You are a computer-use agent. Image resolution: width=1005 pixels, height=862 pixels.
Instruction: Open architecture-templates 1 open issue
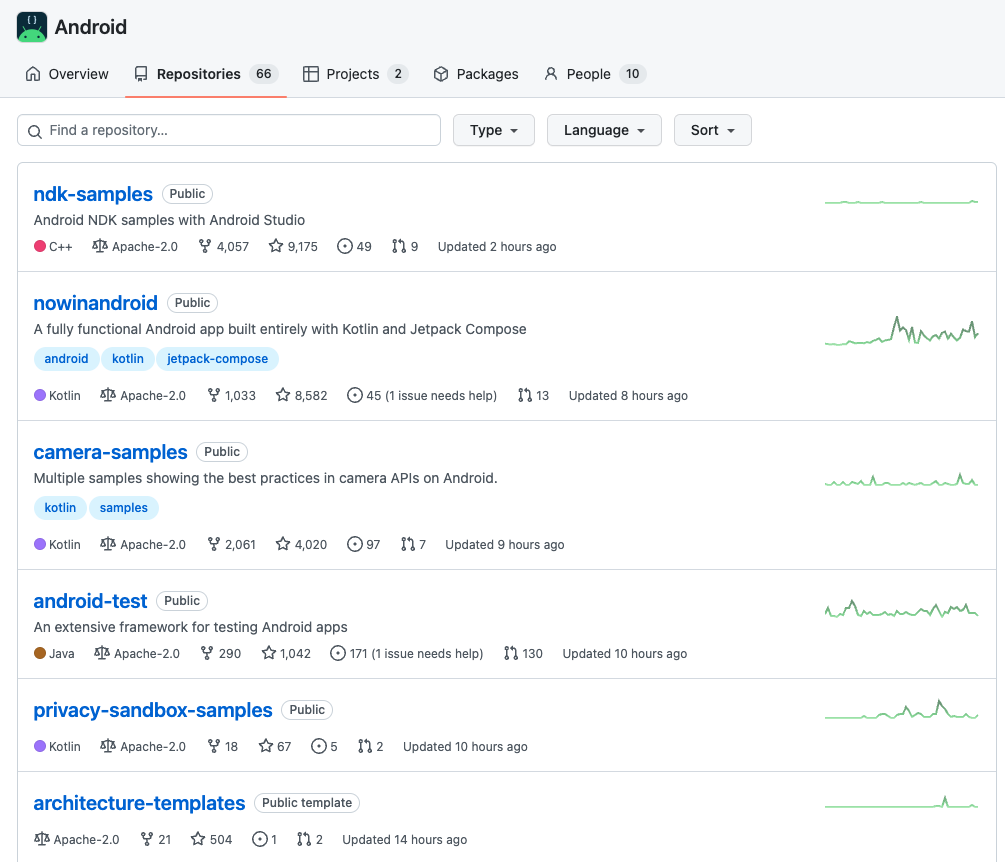pos(264,840)
